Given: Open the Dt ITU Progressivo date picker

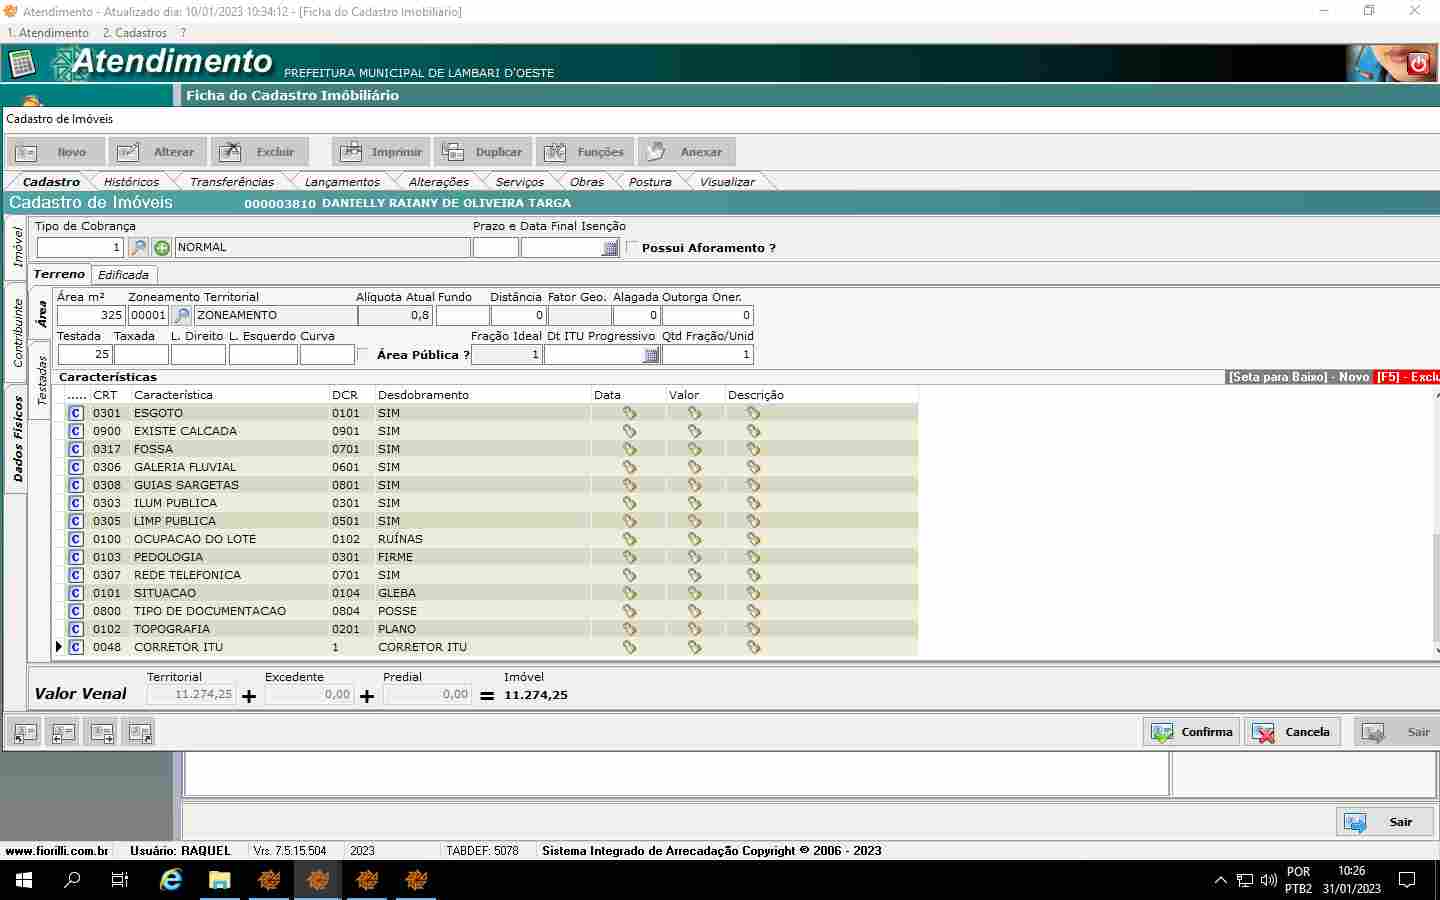Looking at the screenshot, I should [651, 355].
